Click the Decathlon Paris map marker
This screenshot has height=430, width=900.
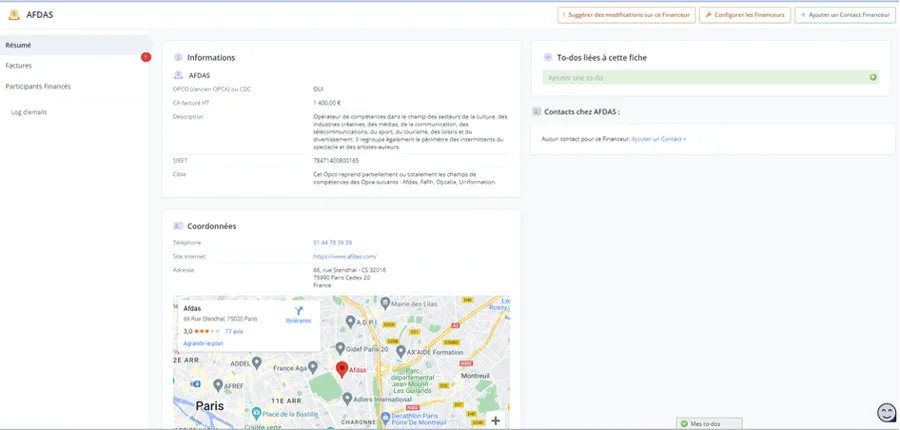pyautogui.click(x=385, y=417)
